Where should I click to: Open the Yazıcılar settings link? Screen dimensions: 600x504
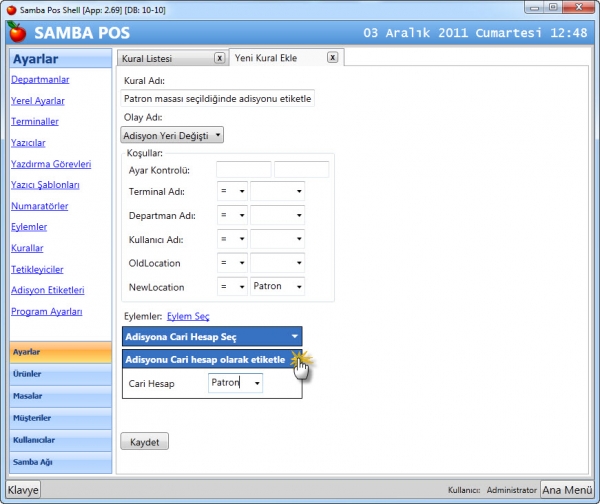pyautogui.click(x=28, y=143)
